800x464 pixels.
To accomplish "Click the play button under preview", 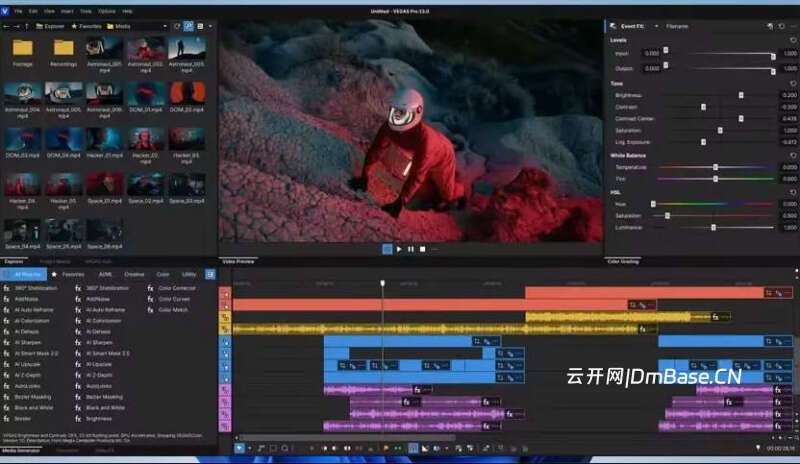I will pyautogui.click(x=399, y=249).
